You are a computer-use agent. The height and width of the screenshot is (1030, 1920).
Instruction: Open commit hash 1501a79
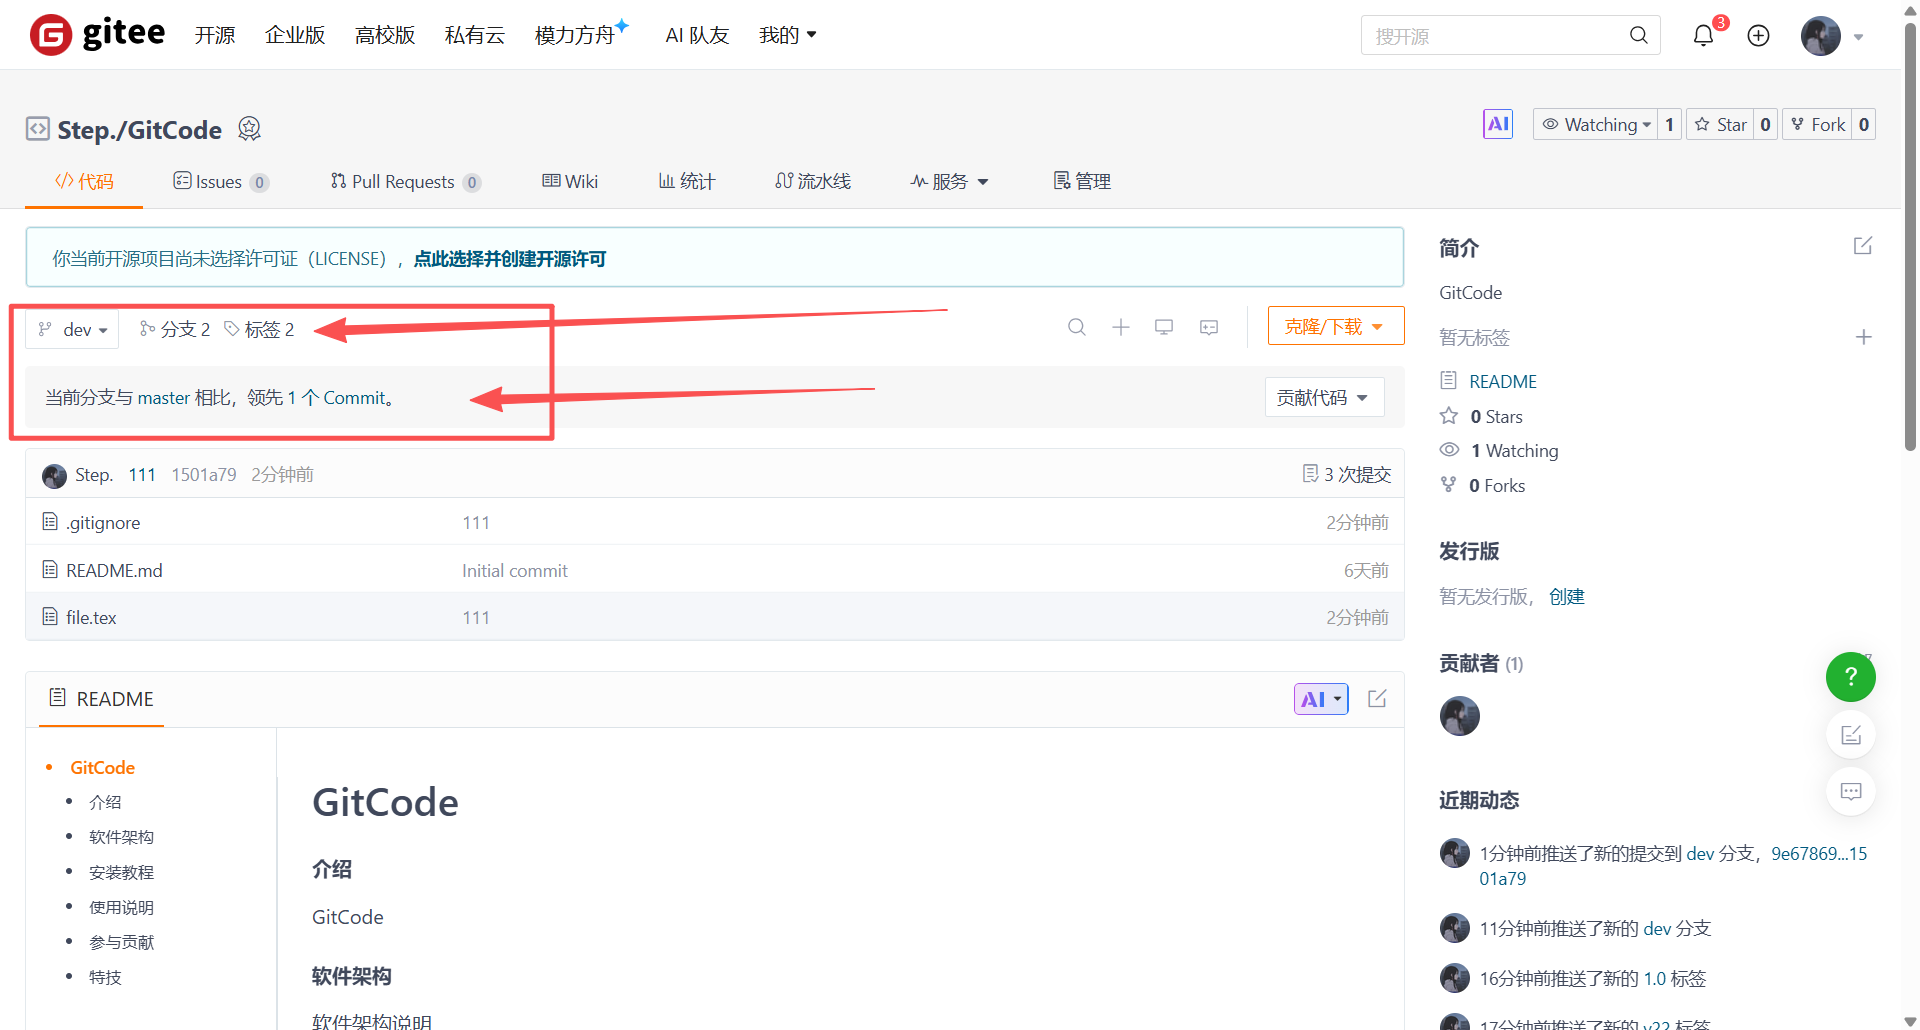pyautogui.click(x=204, y=475)
